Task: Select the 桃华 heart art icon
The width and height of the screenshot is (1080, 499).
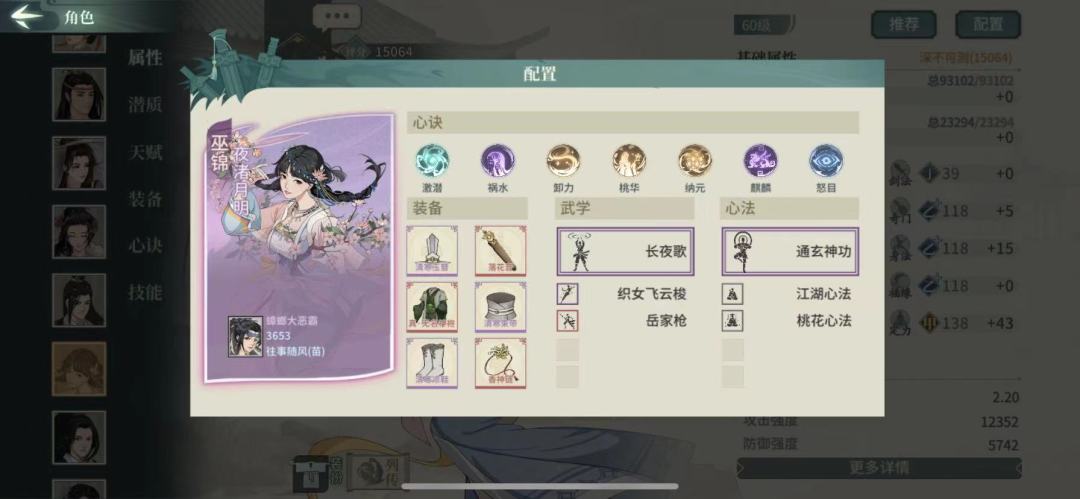Action: (x=629, y=161)
